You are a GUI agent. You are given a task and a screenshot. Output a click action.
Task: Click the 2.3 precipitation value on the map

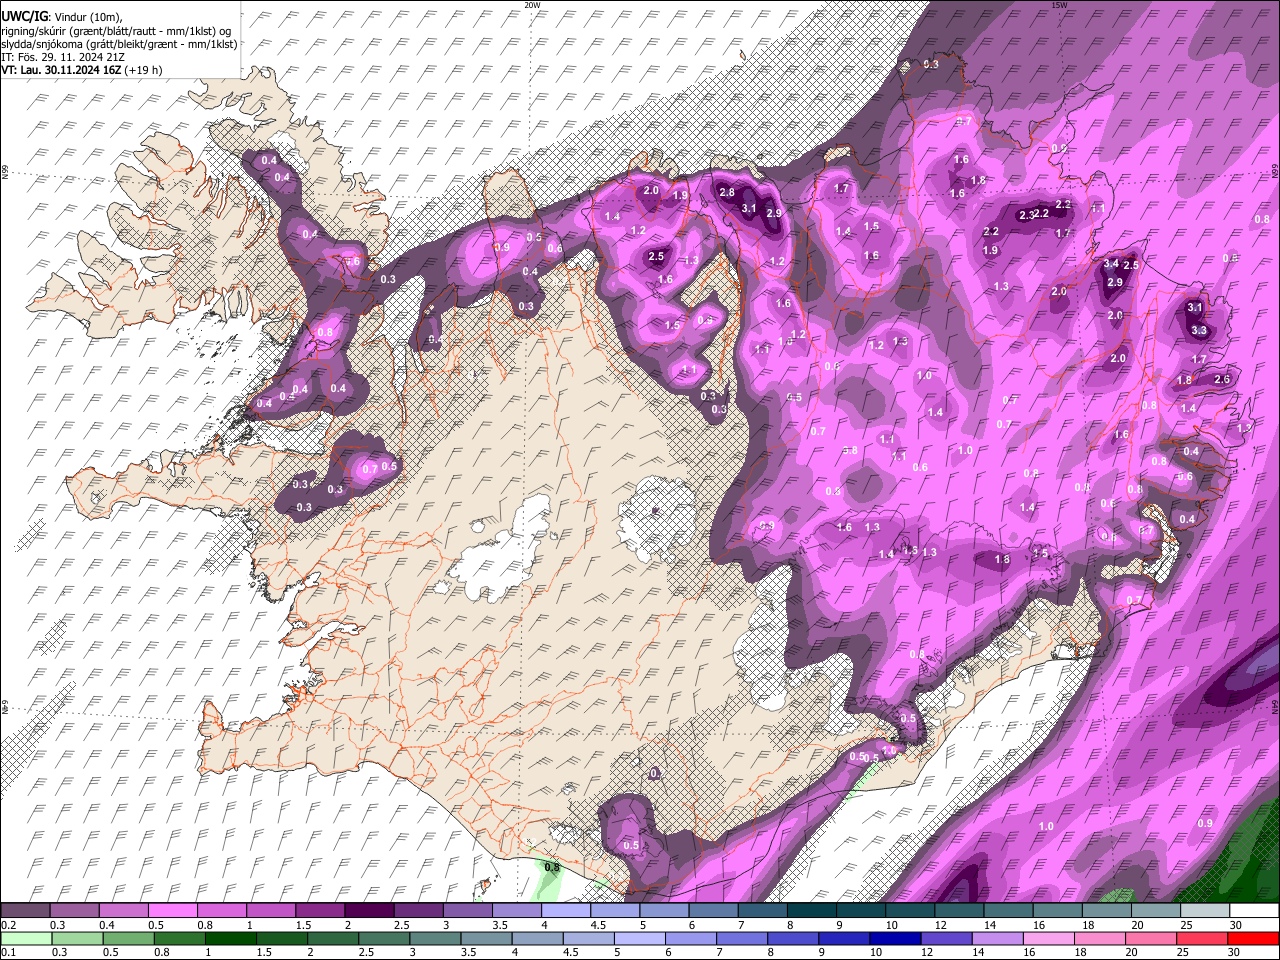[x=1025, y=216]
